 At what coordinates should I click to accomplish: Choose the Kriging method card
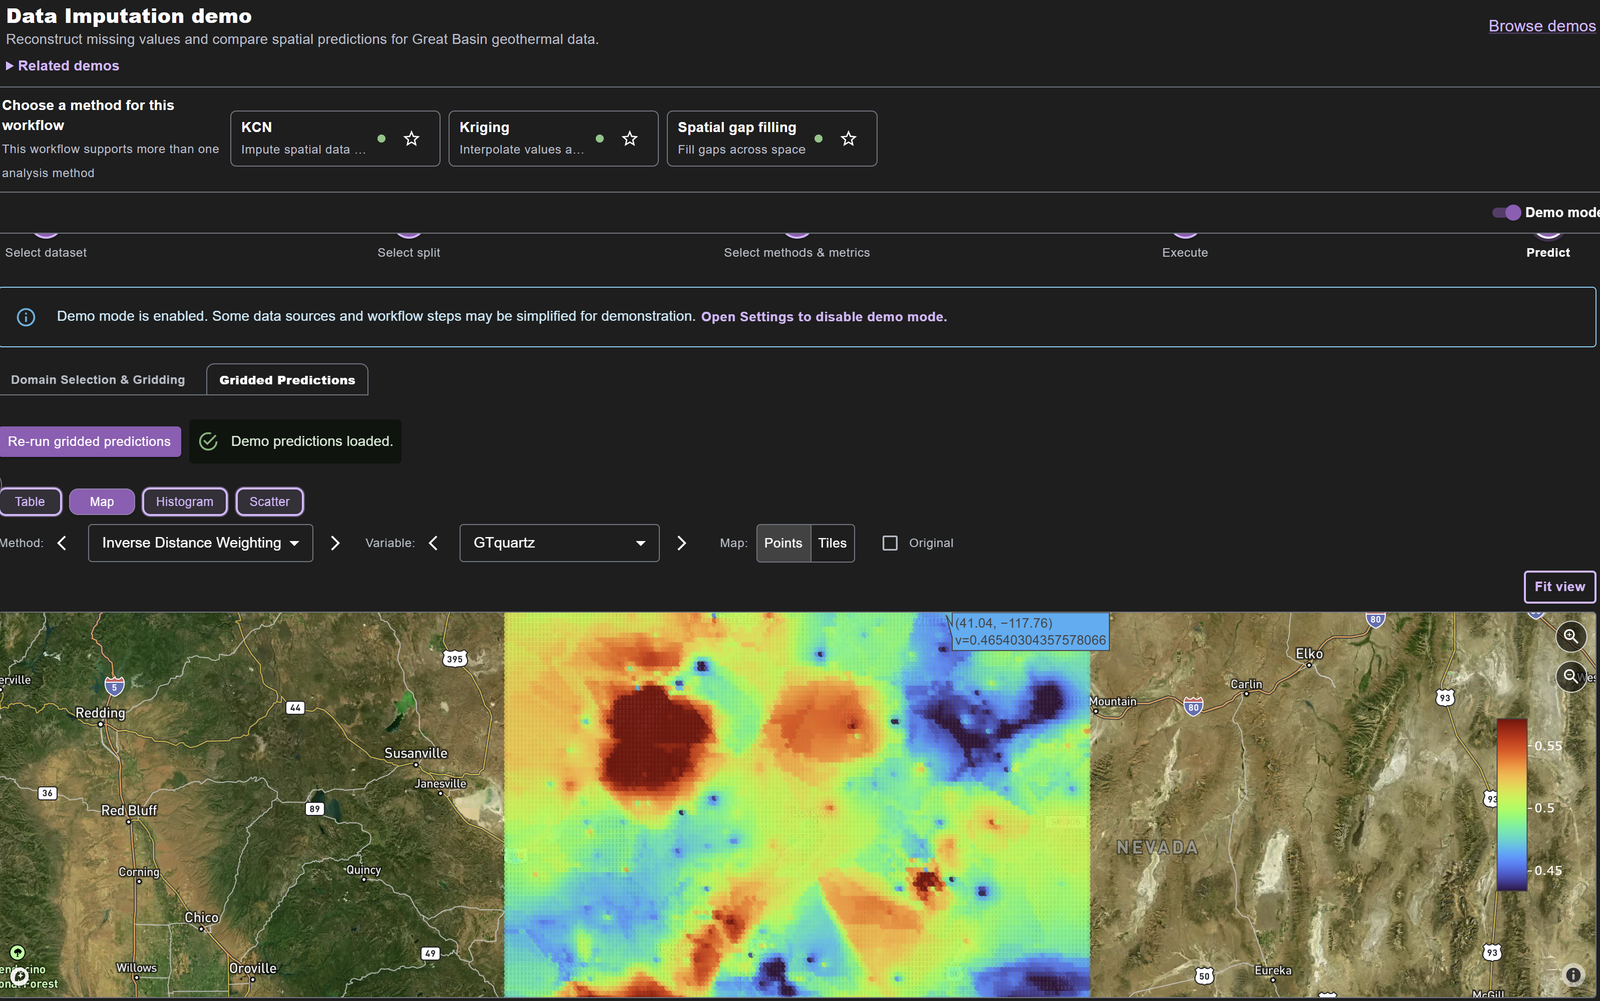(553, 139)
